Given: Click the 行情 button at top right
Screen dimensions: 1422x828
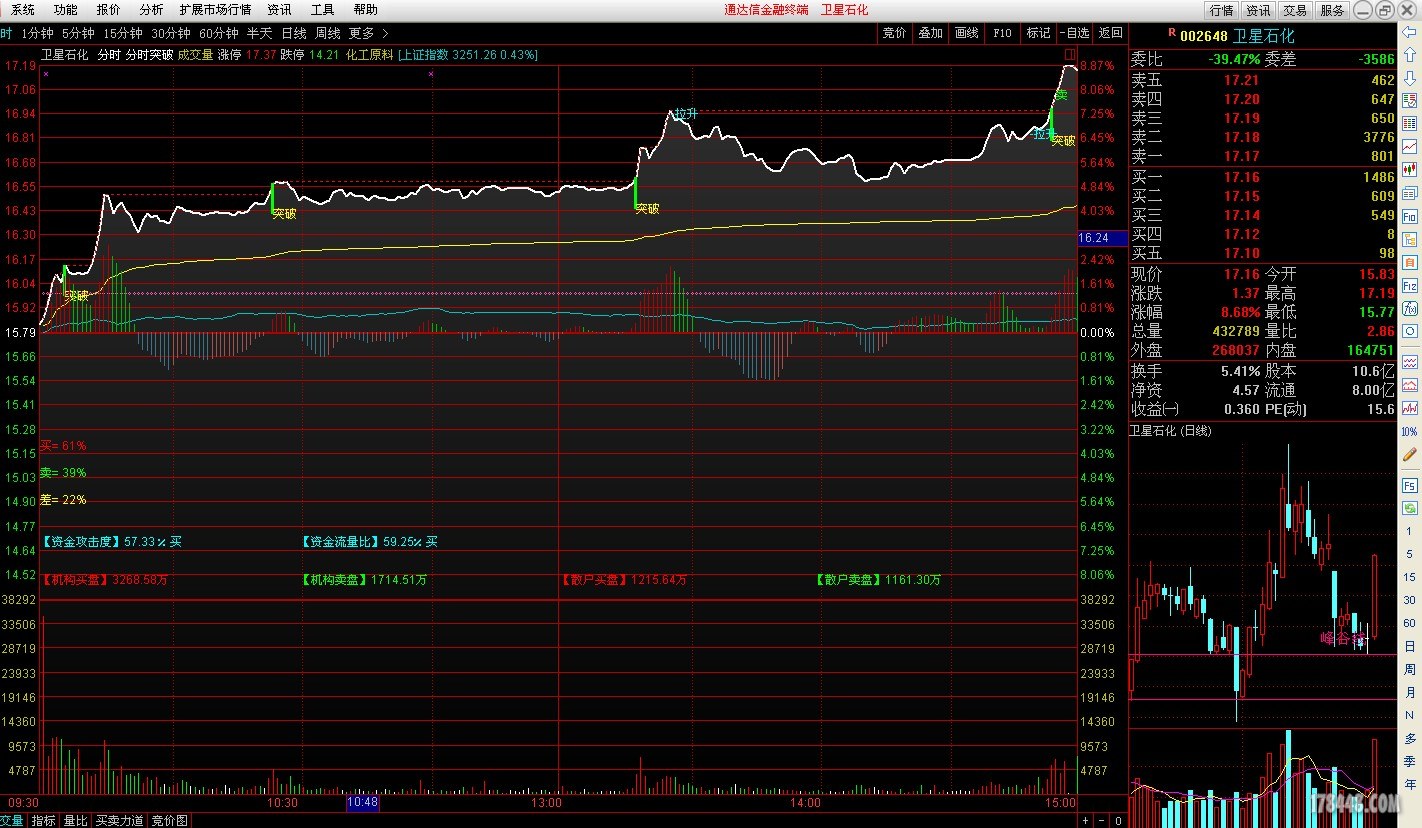Looking at the screenshot, I should pyautogui.click(x=1222, y=10).
